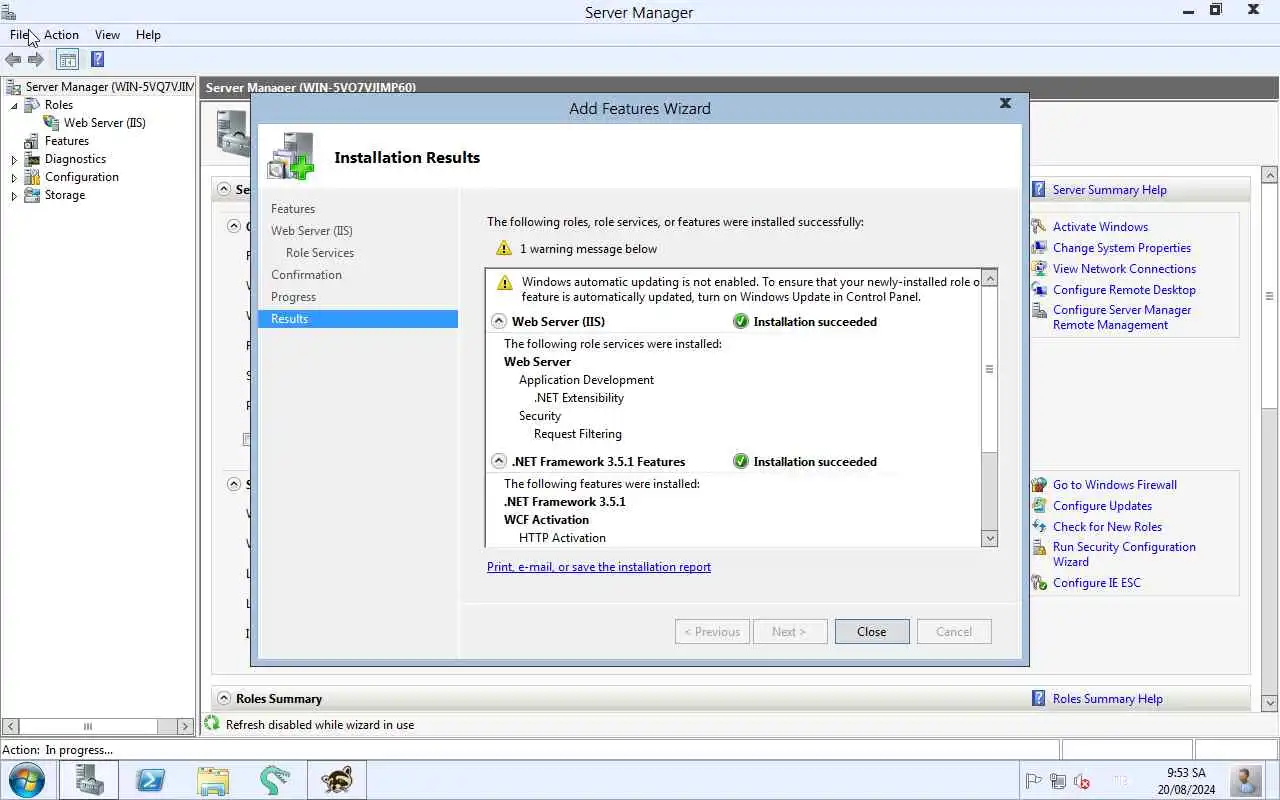Toggle the Show/Hide Console Tree toolbar icon
This screenshot has height=800, width=1280.
[67, 60]
